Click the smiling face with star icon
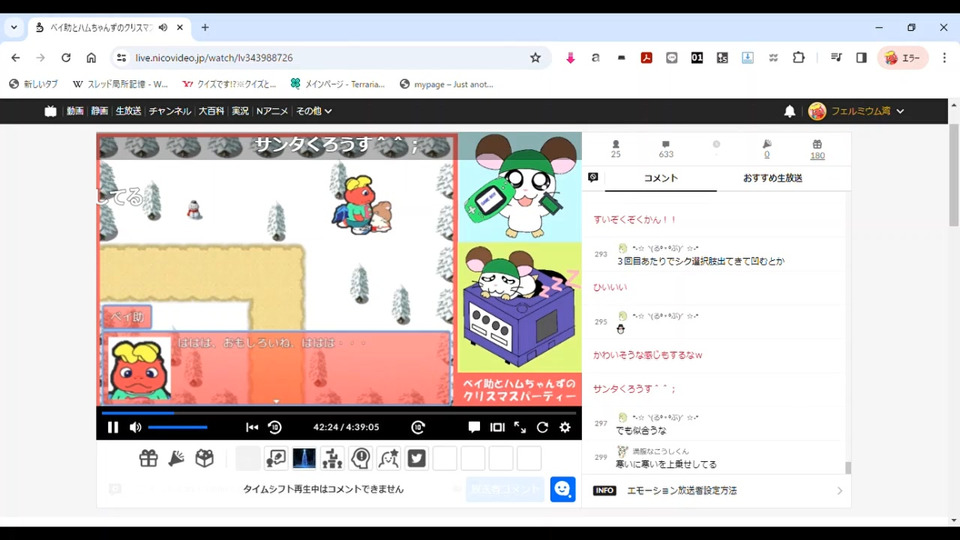Image resolution: width=960 pixels, height=540 pixels. click(389, 458)
